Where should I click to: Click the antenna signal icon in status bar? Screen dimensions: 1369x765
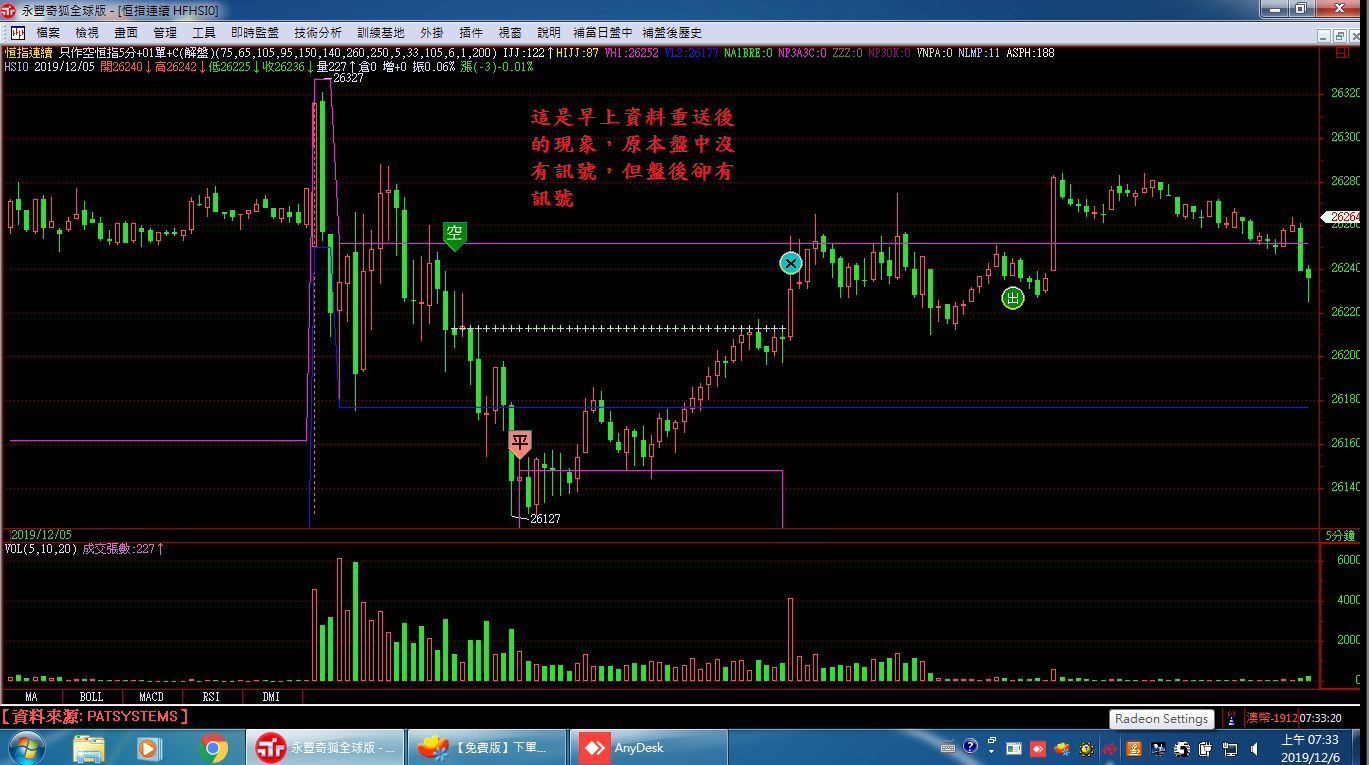tap(1233, 718)
